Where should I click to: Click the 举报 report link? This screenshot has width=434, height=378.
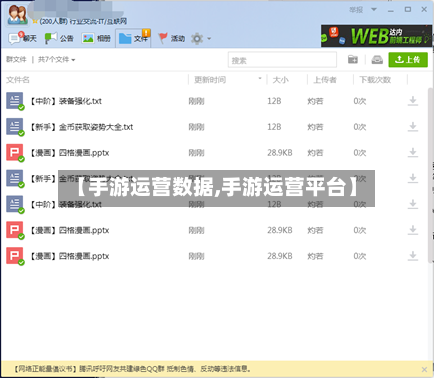356,10
